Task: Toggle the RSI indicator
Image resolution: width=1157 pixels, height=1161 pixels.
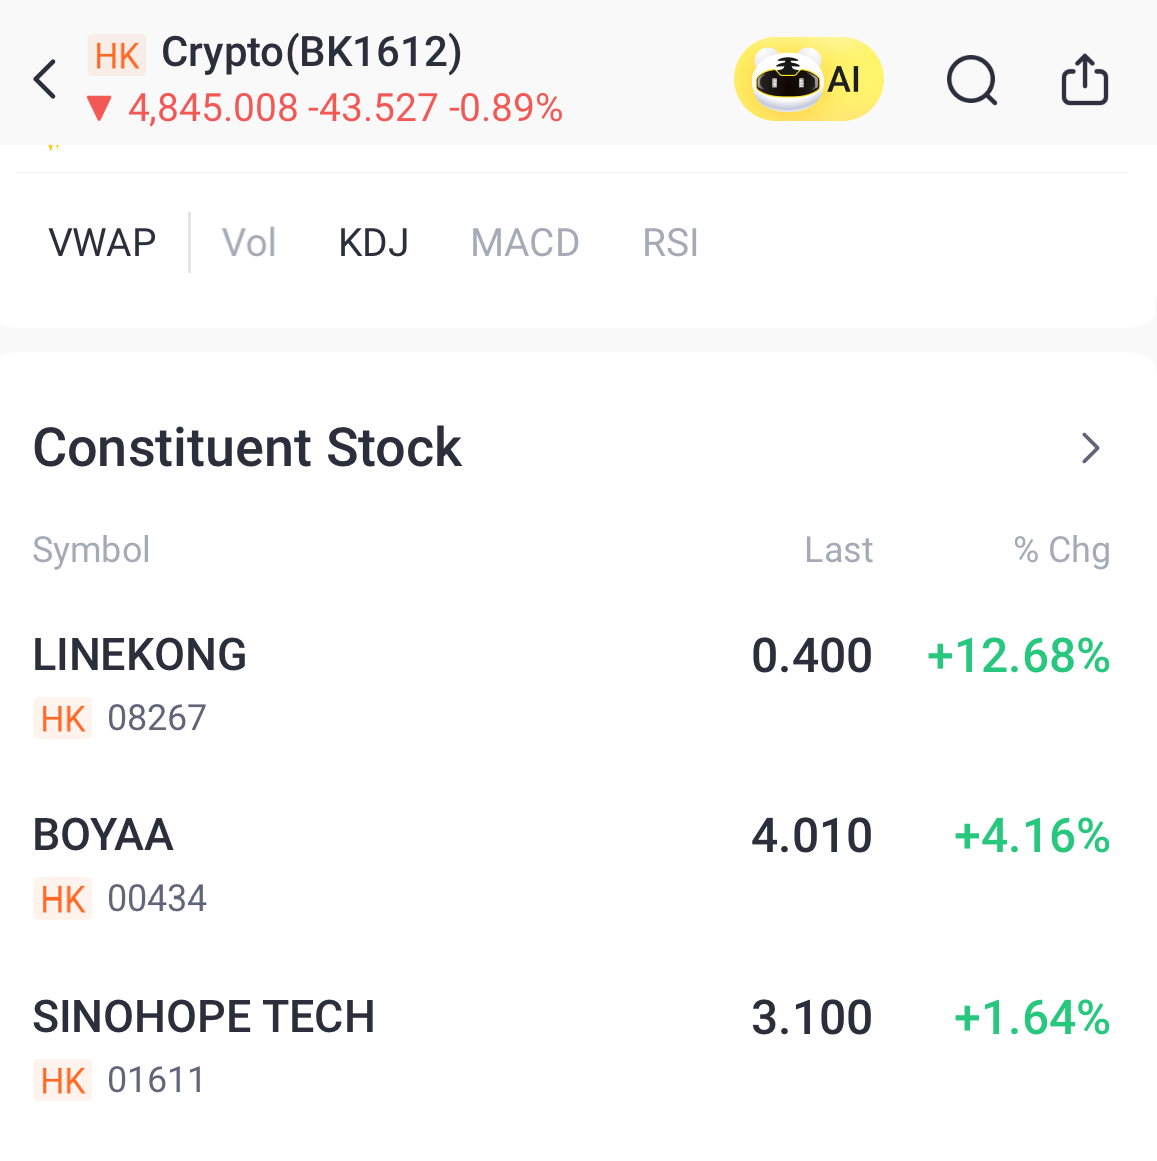Action: click(x=670, y=243)
